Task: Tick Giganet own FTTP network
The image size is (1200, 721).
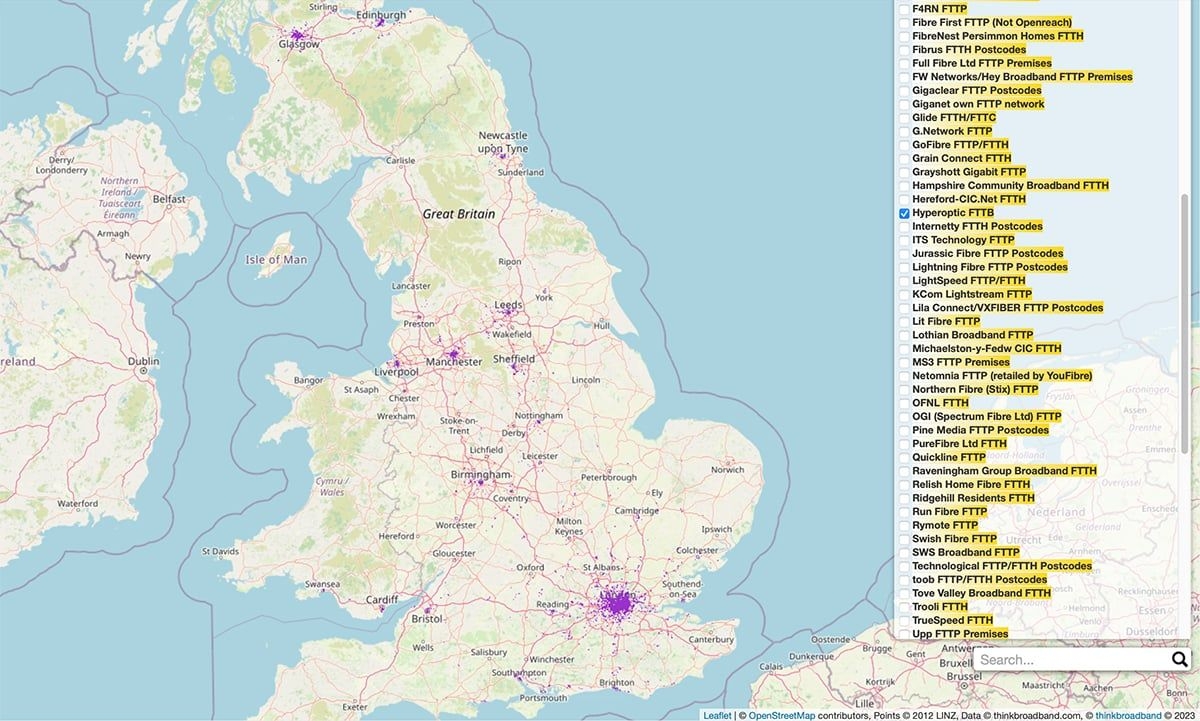Action: click(904, 104)
